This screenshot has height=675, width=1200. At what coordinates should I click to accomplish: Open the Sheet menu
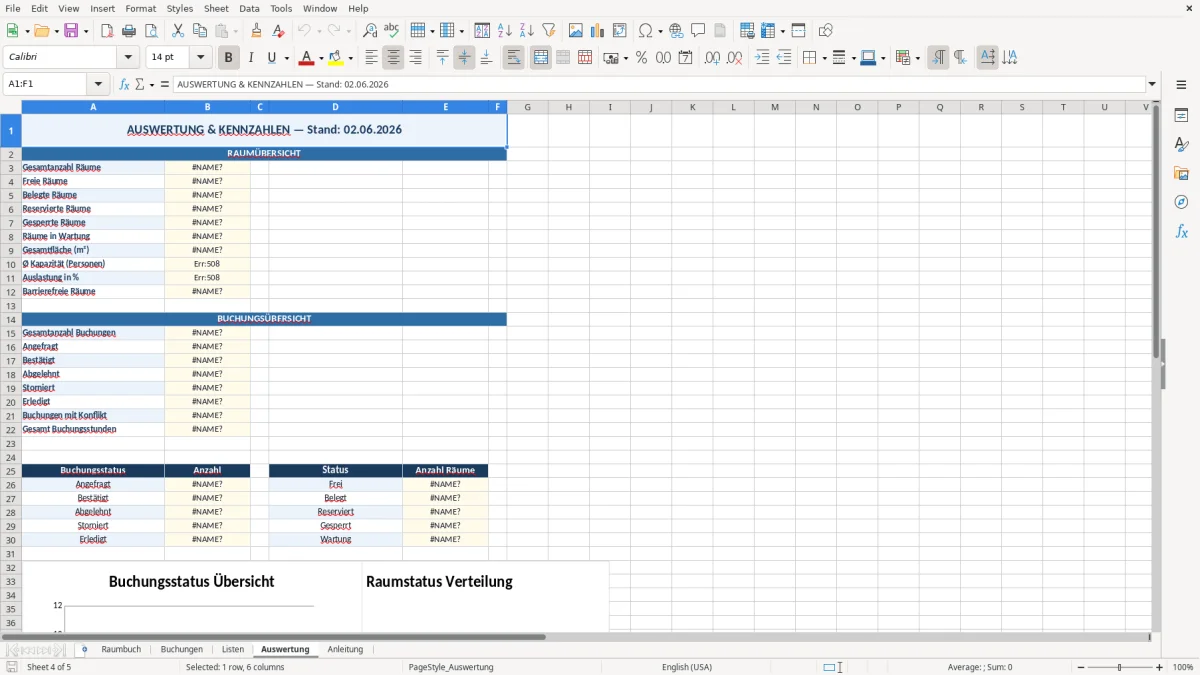pyautogui.click(x=216, y=8)
